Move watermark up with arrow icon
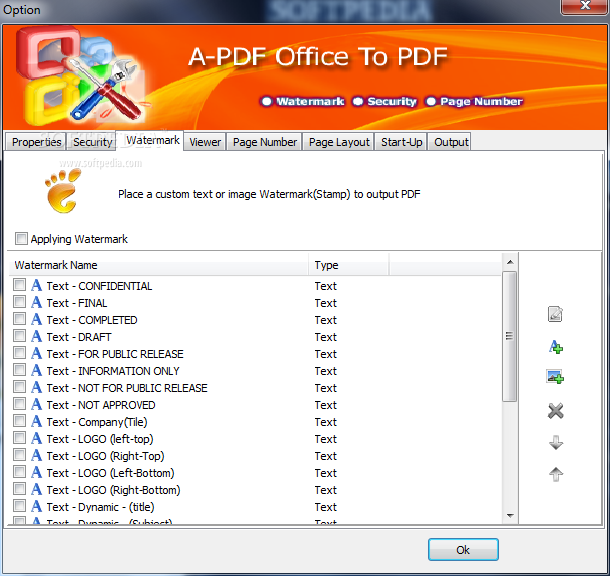The width and height of the screenshot is (610, 576). click(556, 474)
